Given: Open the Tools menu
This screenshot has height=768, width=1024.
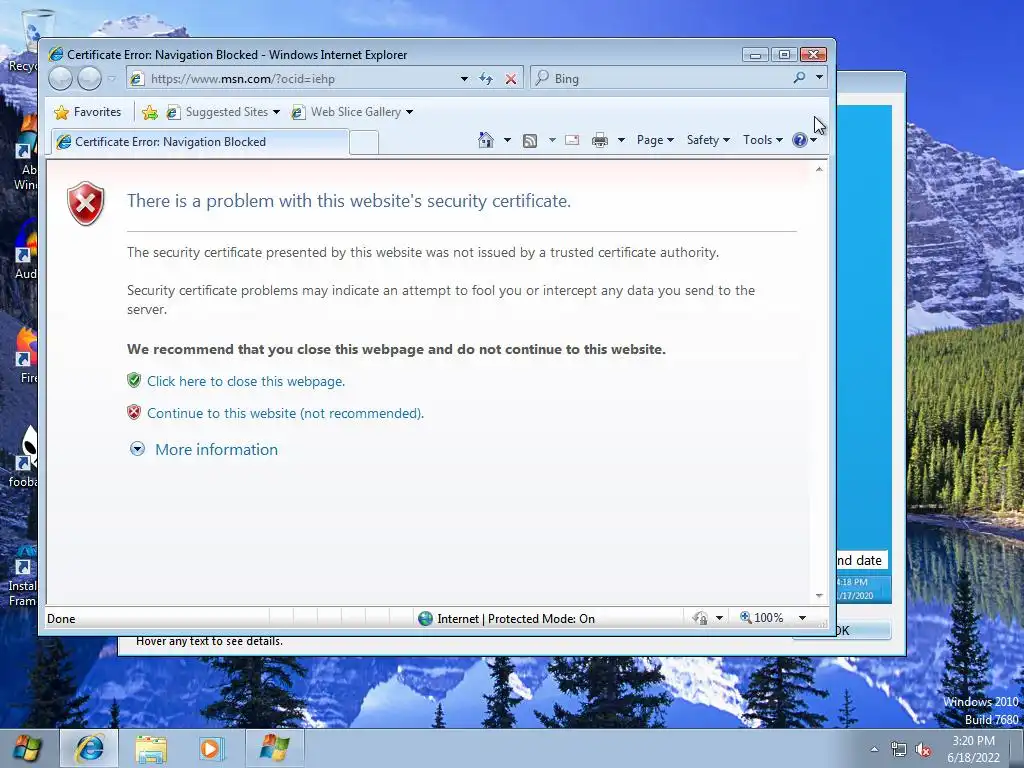Looking at the screenshot, I should click(x=762, y=140).
